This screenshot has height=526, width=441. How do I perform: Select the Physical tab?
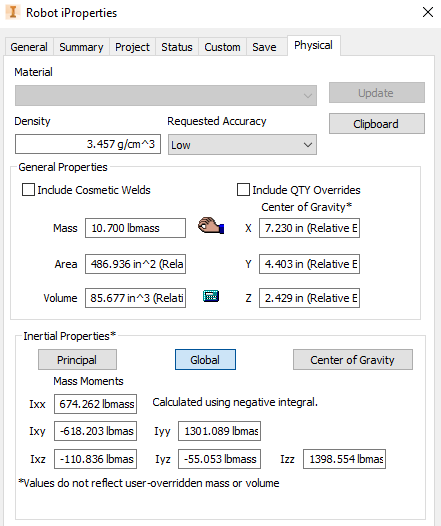pos(314,45)
